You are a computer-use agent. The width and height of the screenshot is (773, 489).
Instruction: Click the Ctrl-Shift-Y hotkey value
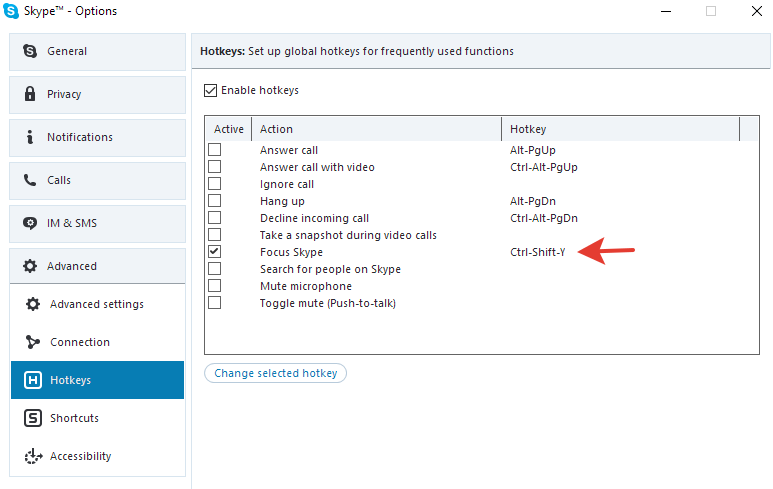[538, 252]
